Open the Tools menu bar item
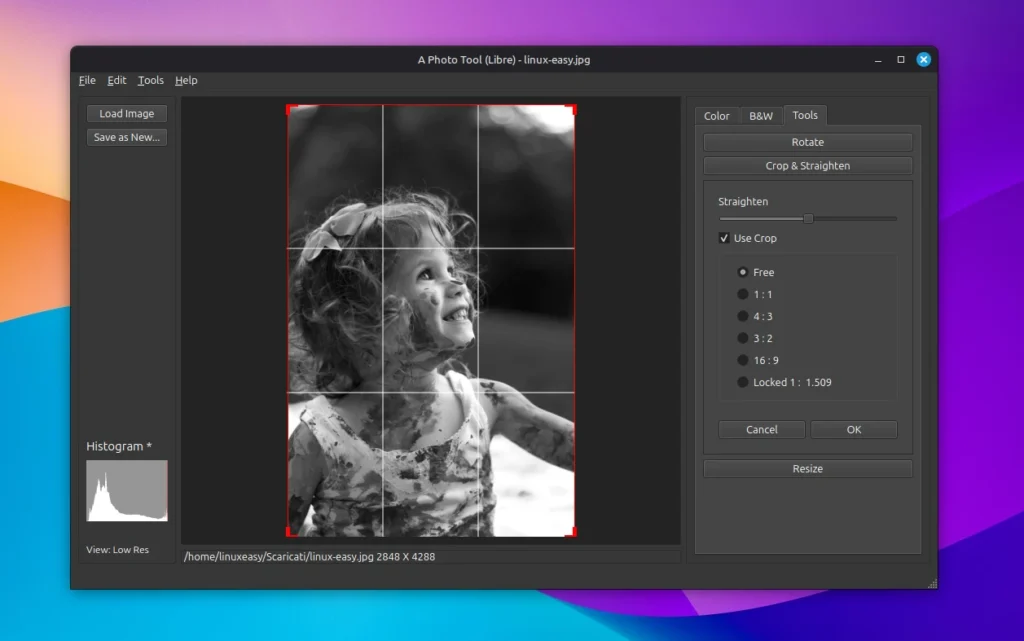 (x=150, y=80)
